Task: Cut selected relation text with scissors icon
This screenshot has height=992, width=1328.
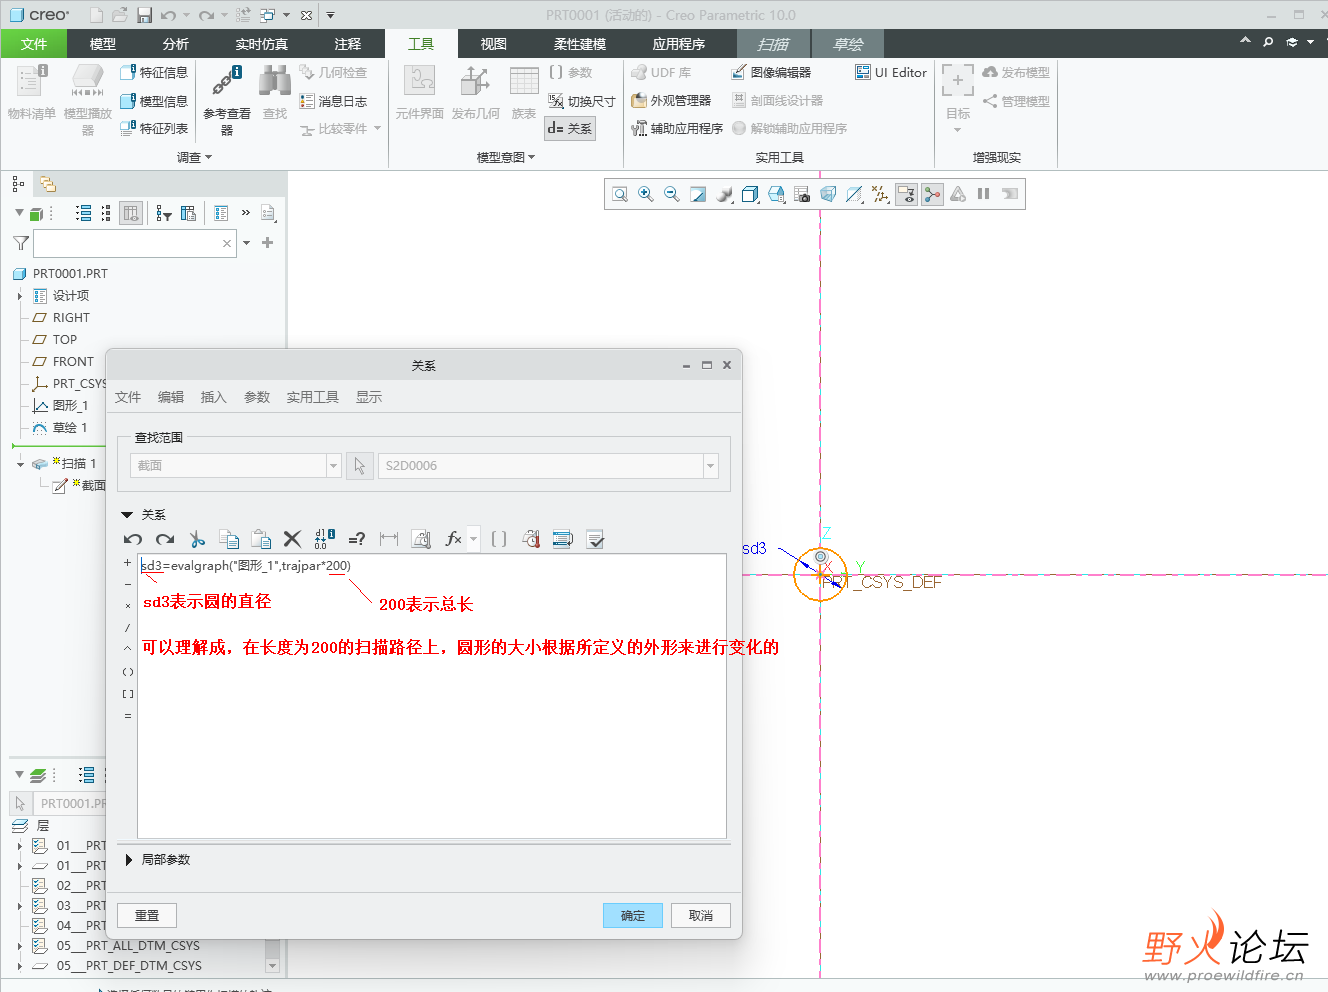Action: click(197, 539)
